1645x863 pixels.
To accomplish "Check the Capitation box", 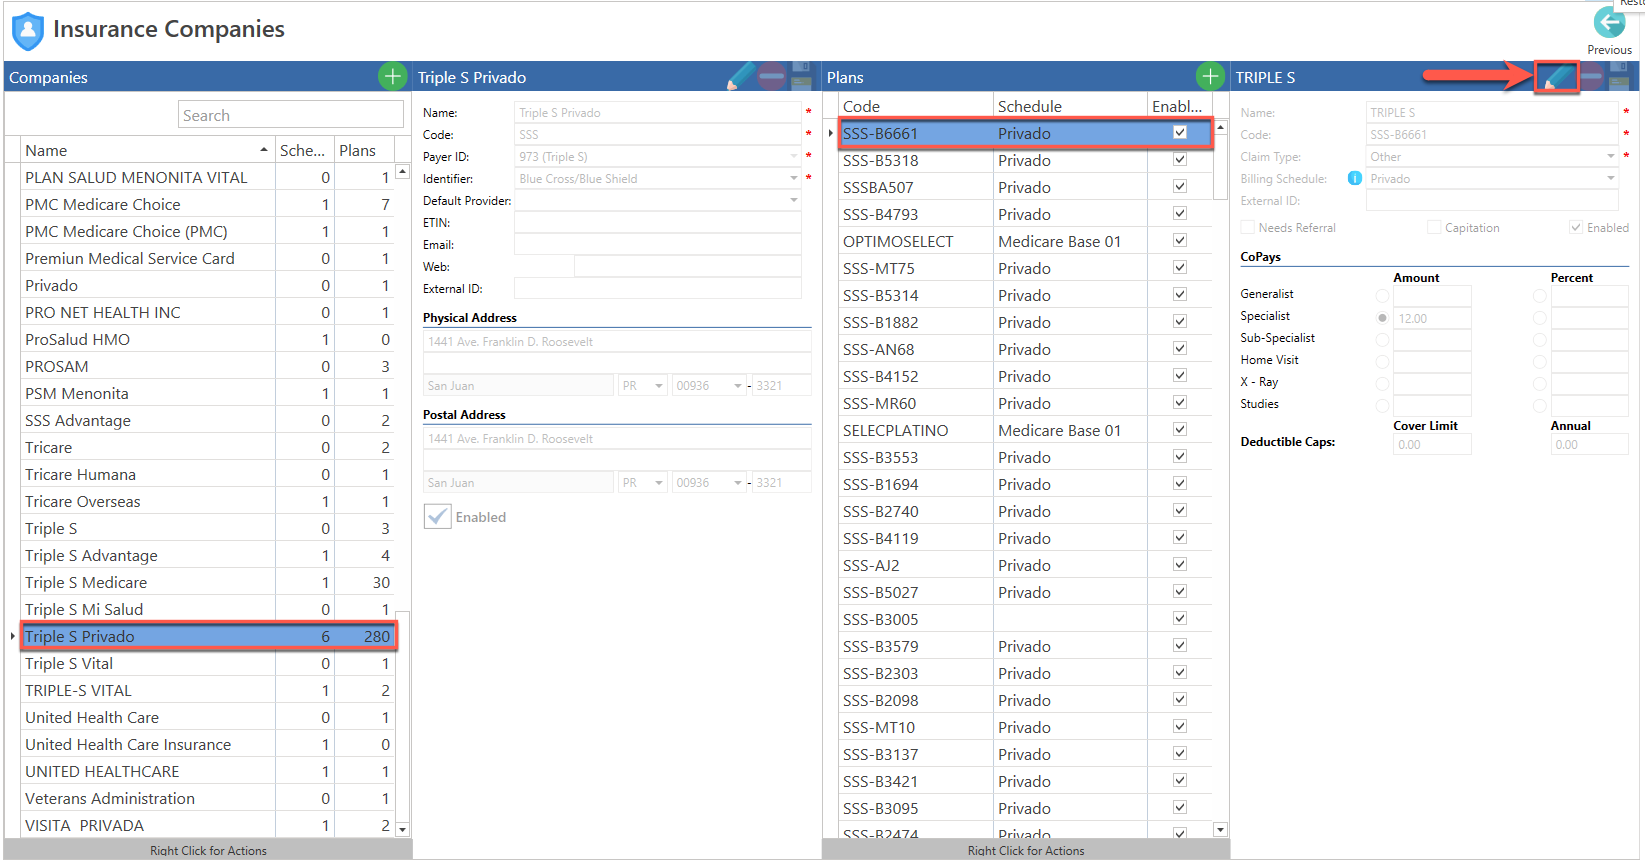I will click(x=1434, y=227).
